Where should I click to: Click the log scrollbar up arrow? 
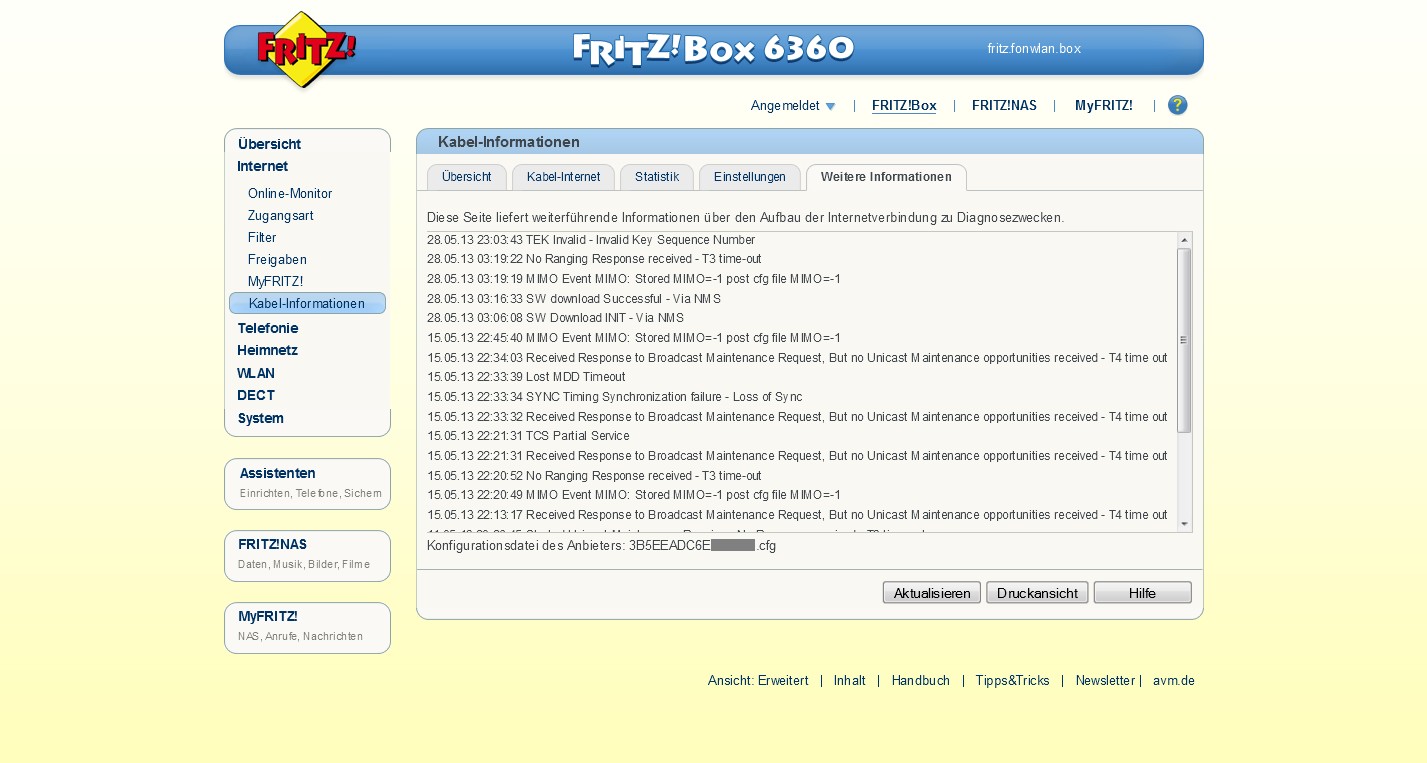(1185, 240)
